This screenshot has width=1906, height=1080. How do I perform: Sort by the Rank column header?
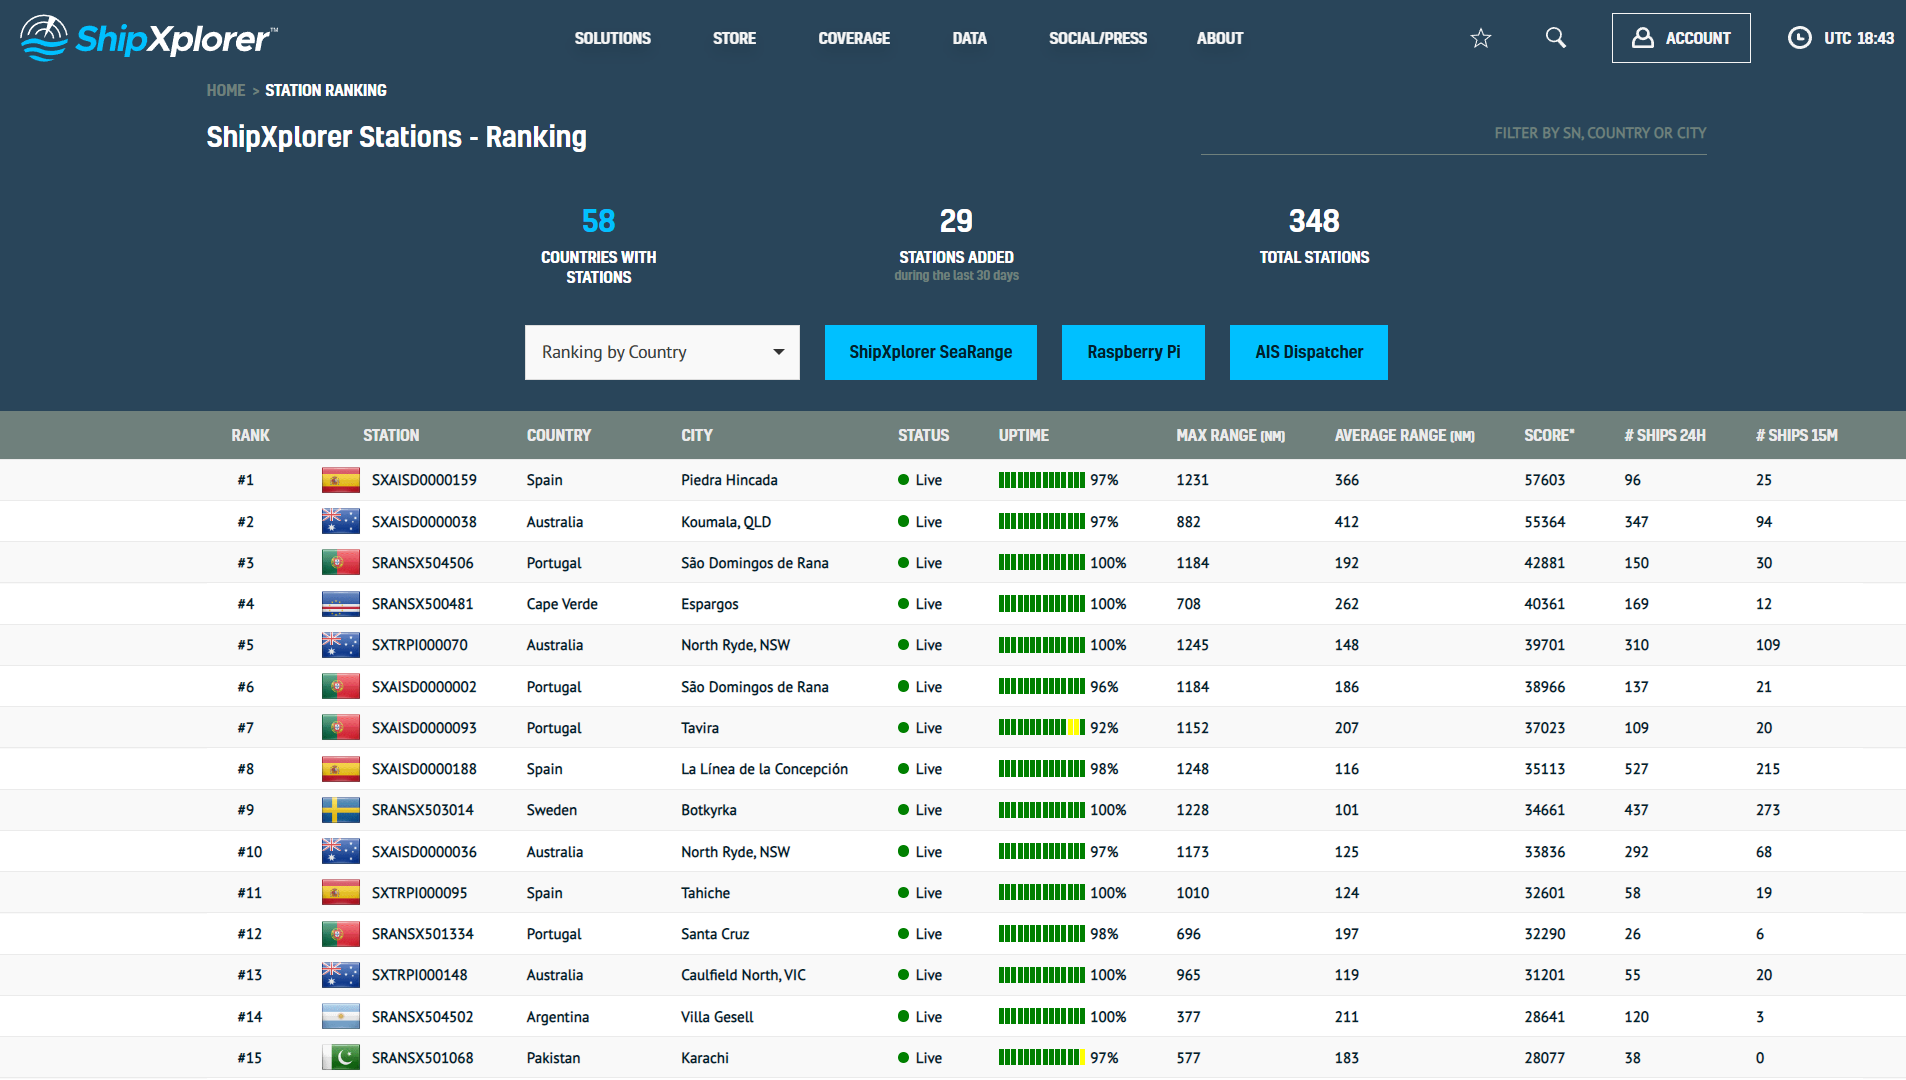pos(250,435)
